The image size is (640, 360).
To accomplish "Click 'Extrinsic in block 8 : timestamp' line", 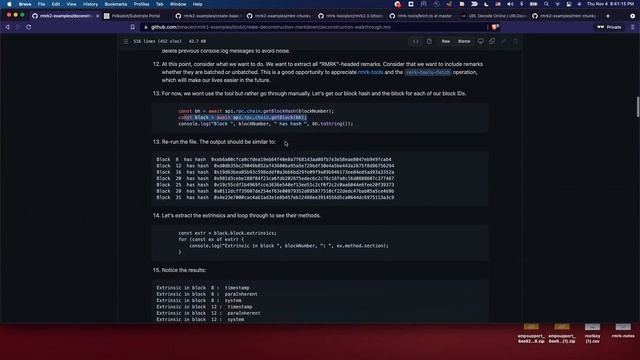I will [203, 288].
